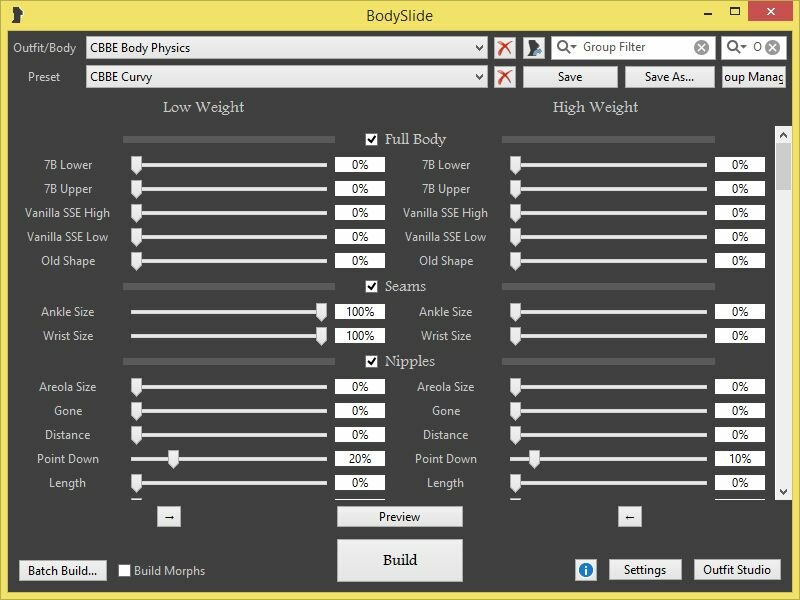Click the Group Filter text field
800x600 pixels.
point(635,47)
